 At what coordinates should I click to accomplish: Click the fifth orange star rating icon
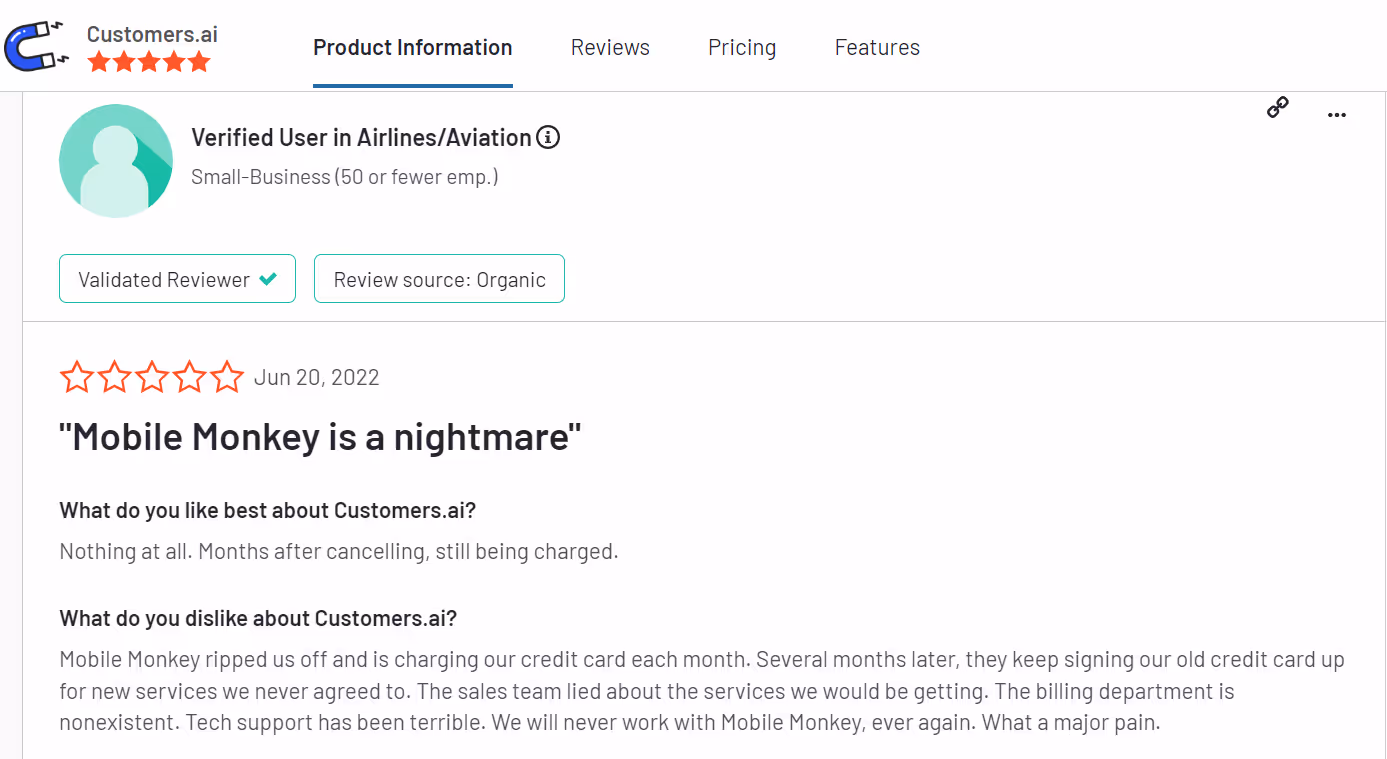pyautogui.click(x=198, y=61)
